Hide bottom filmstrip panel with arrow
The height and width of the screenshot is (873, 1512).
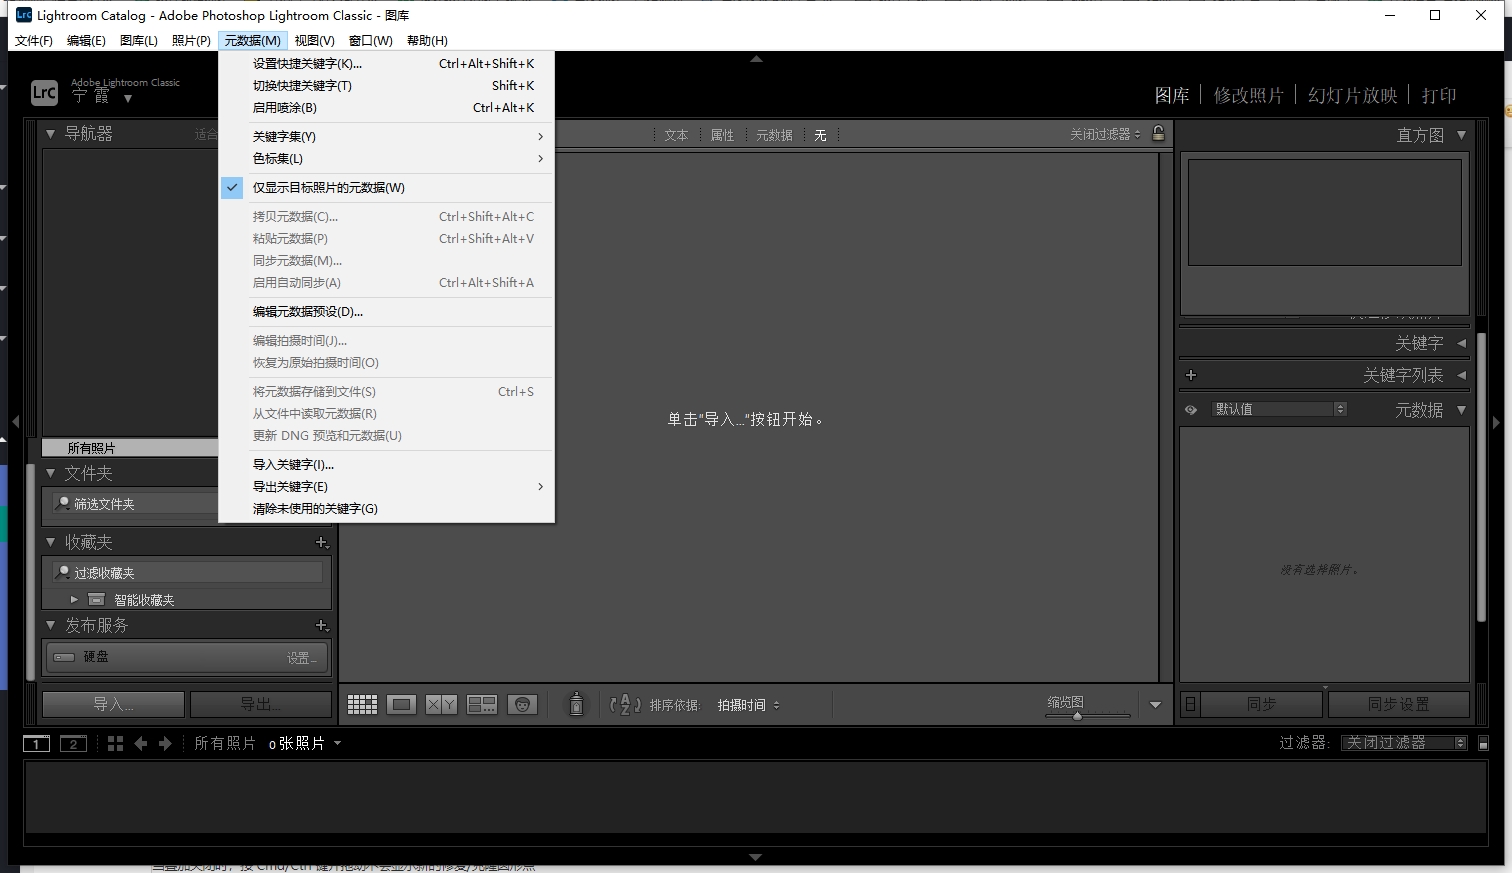click(x=756, y=857)
